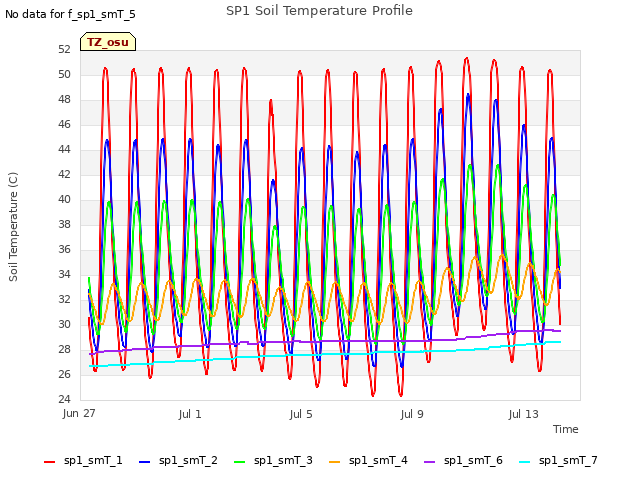The height and width of the screenshot is (480, 640).
Task: Select the sp1_smT_2 legend label
Action: (188, 461)
